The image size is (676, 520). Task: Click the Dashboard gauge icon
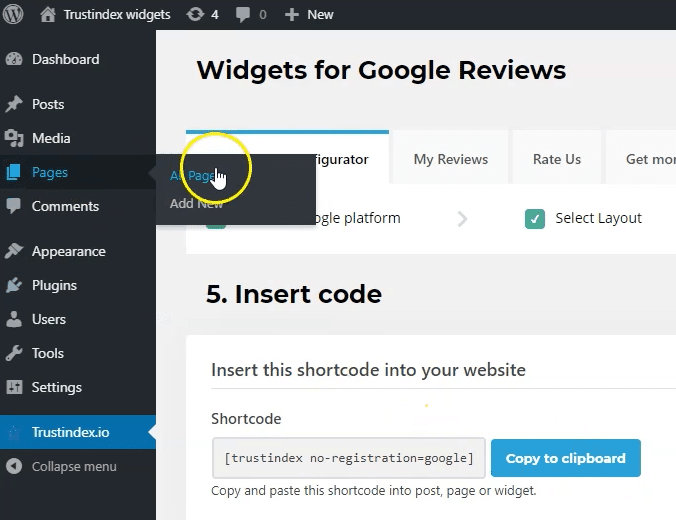point(14,59)
